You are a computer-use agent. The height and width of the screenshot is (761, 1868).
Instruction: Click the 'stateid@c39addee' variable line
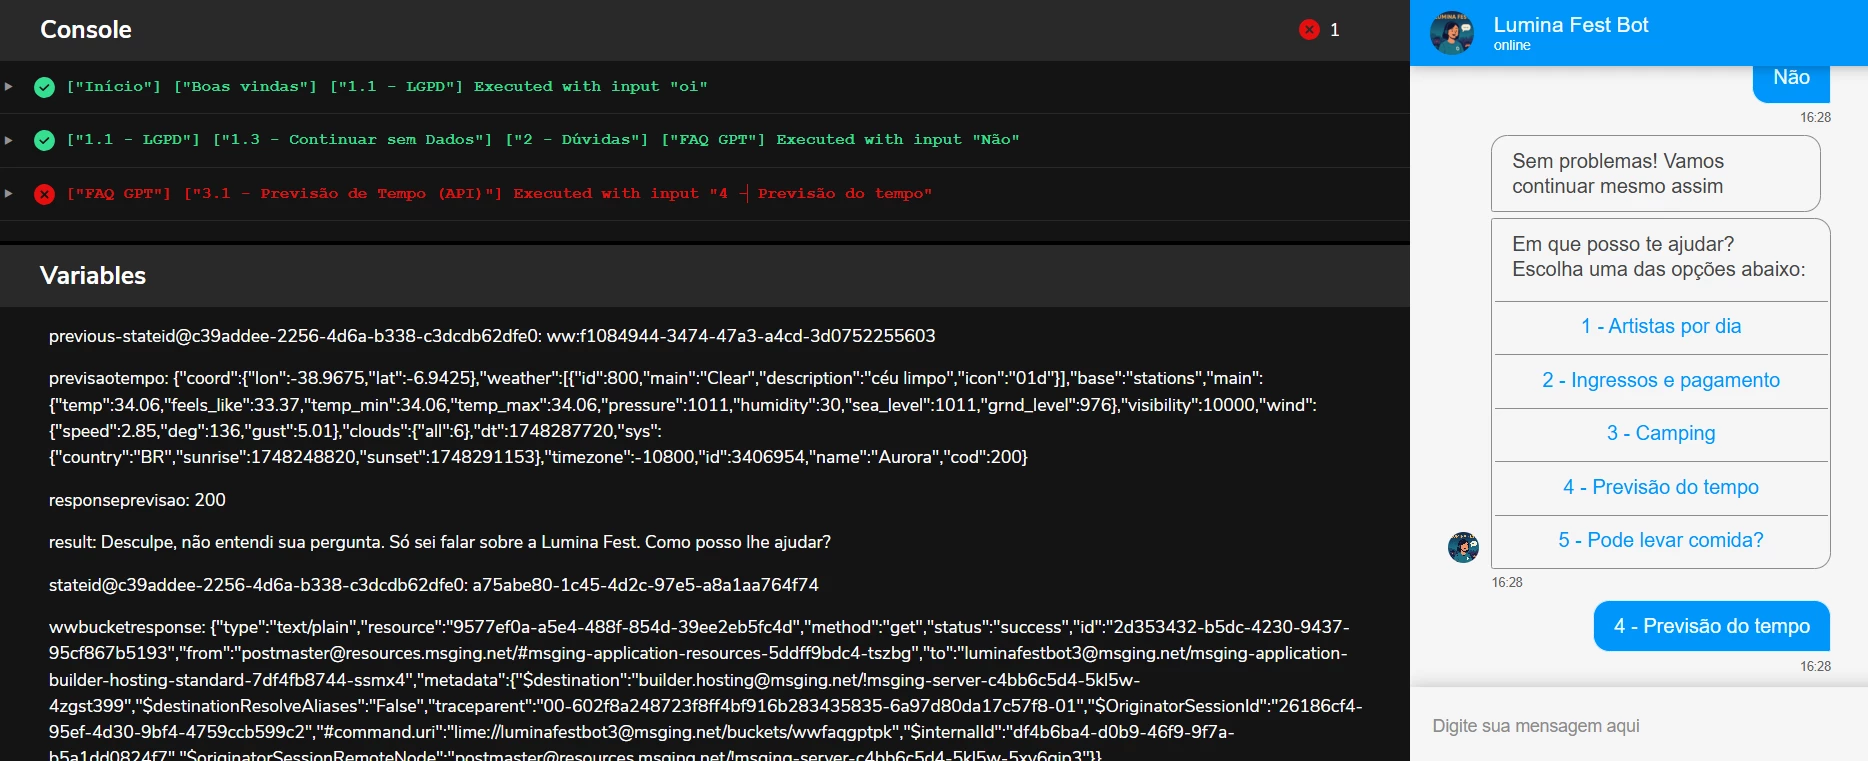coord(434,585)
